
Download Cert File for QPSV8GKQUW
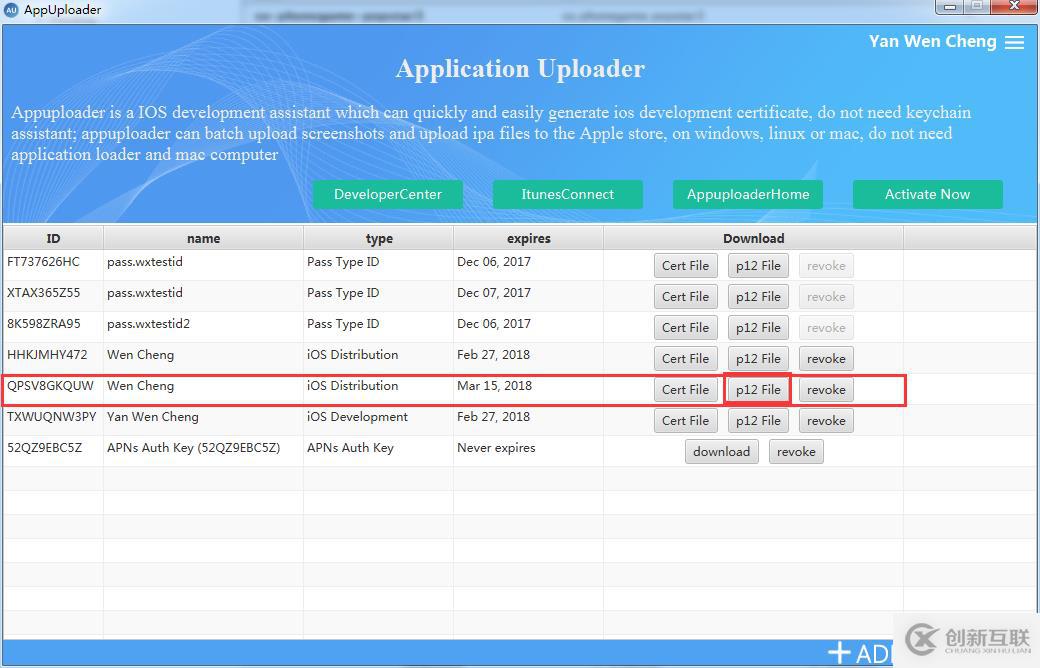point(685,390)
